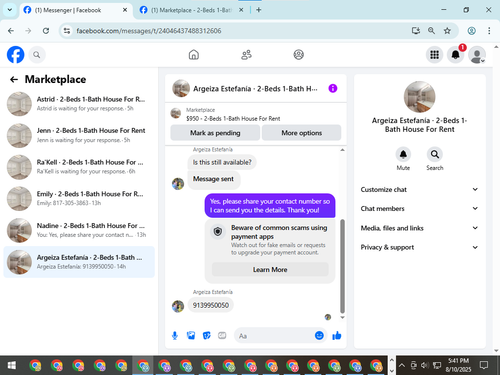
Task: Open the volume control in system tray
Action: (x=424, y=366)
